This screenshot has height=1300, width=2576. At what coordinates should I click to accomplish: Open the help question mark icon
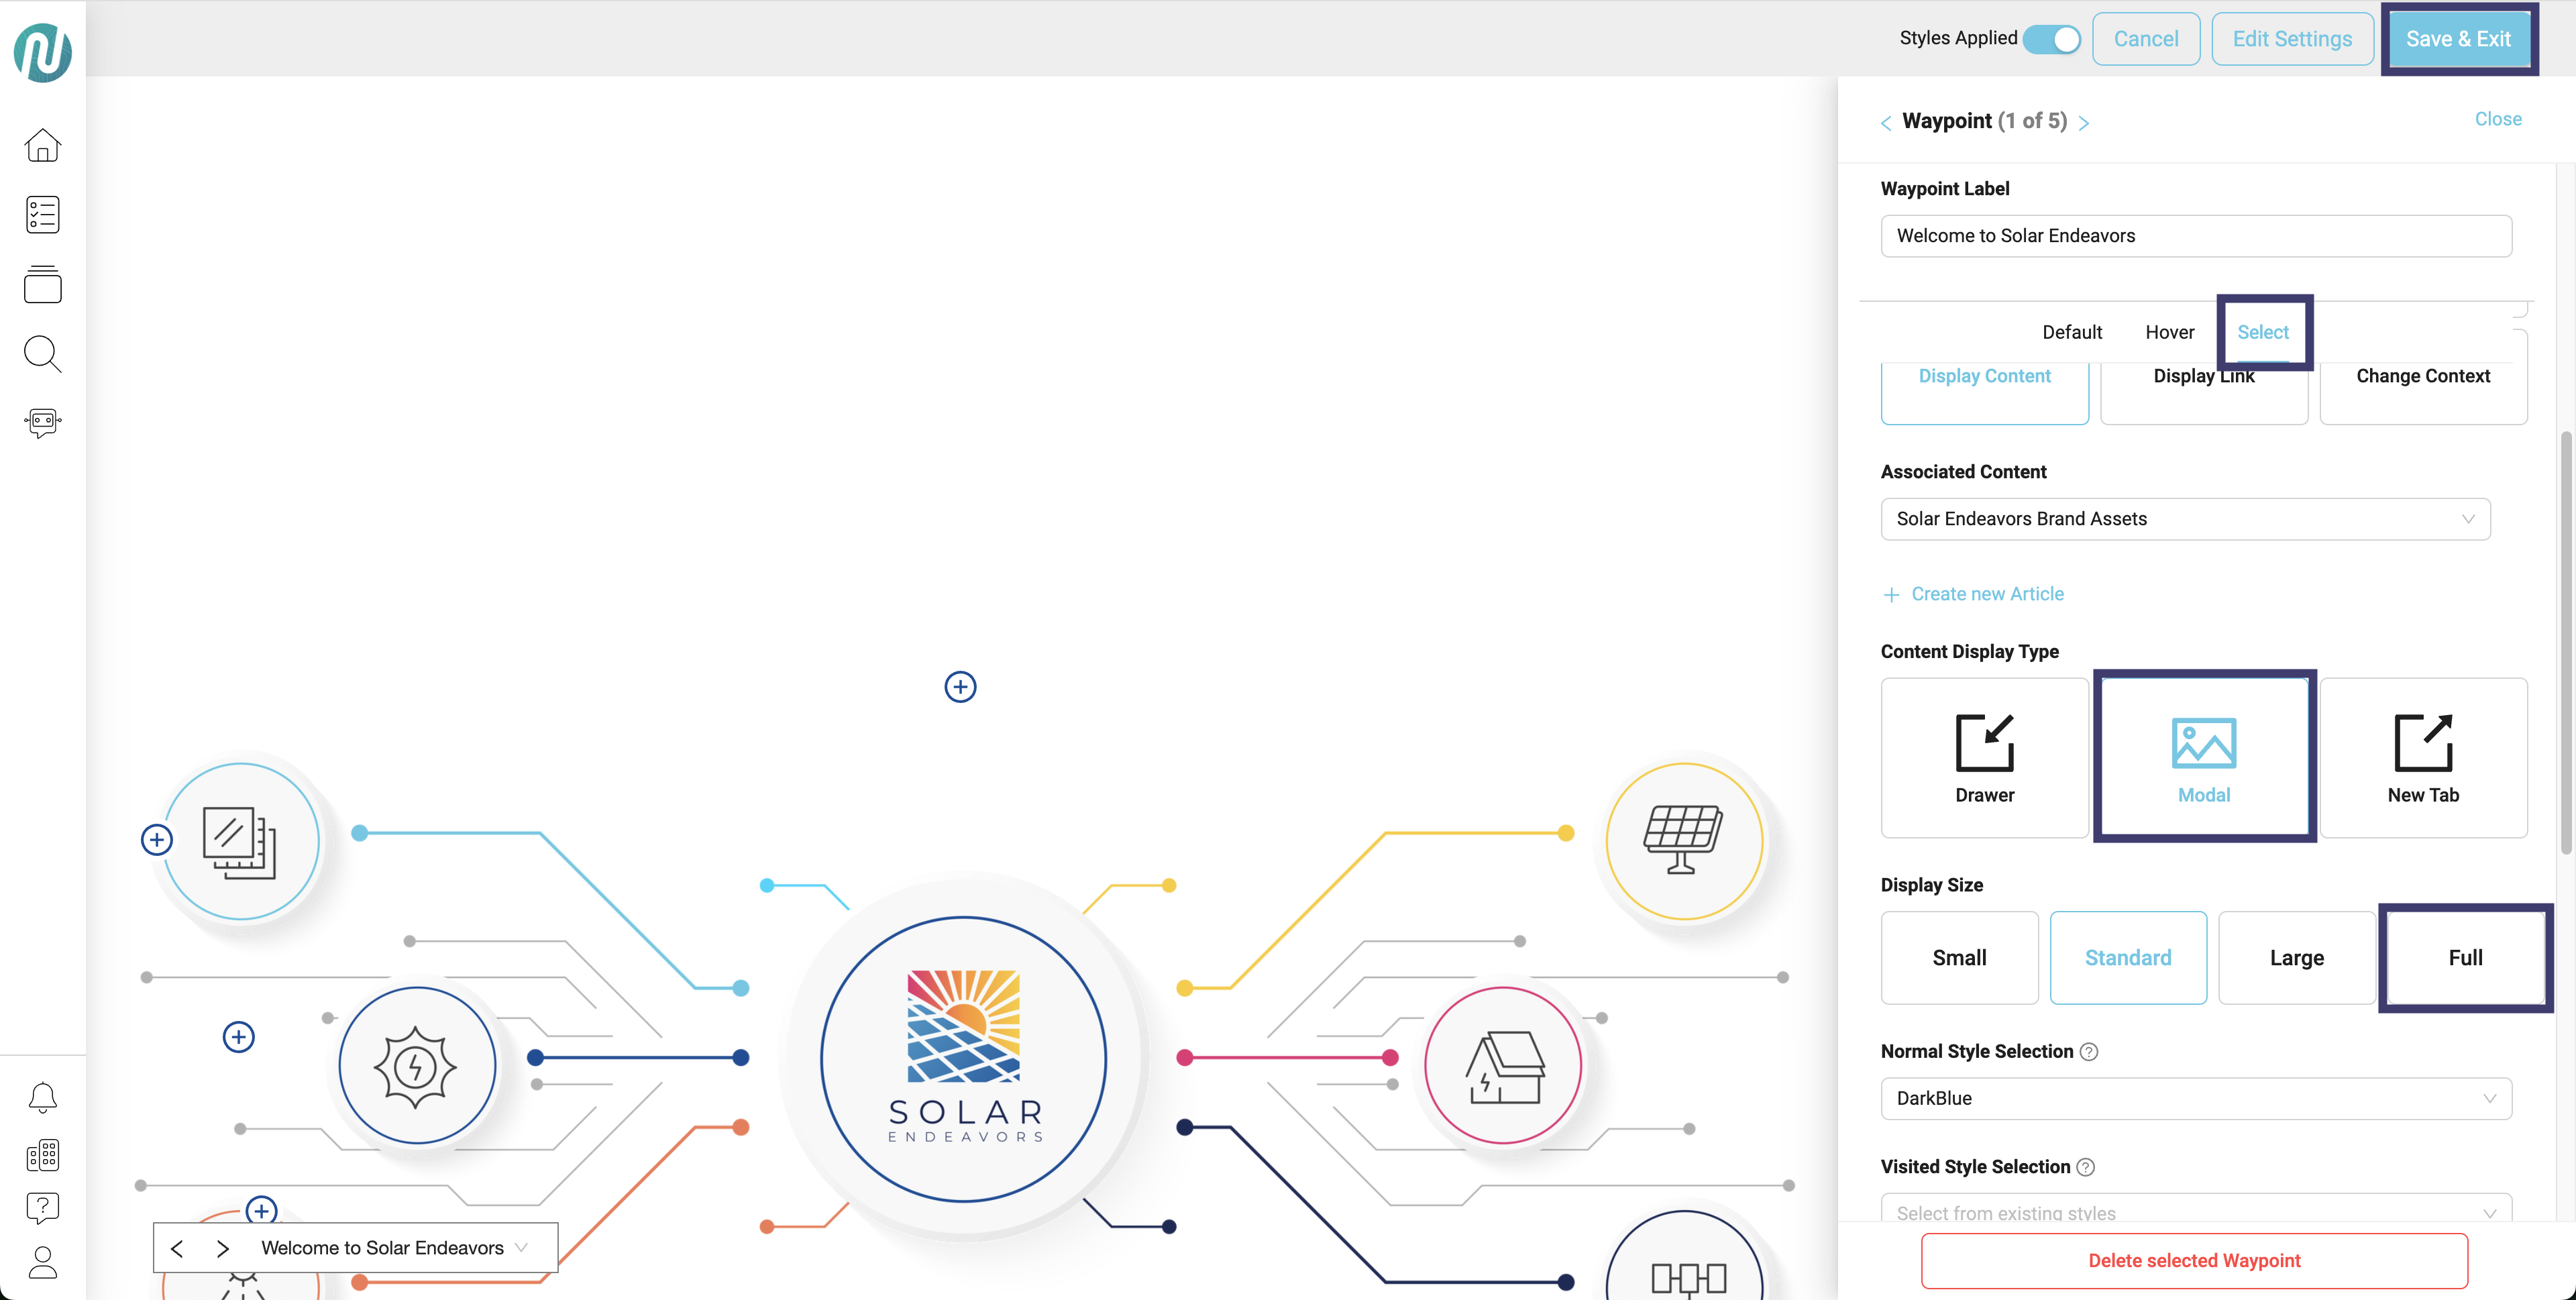(x=42, y=1208)
